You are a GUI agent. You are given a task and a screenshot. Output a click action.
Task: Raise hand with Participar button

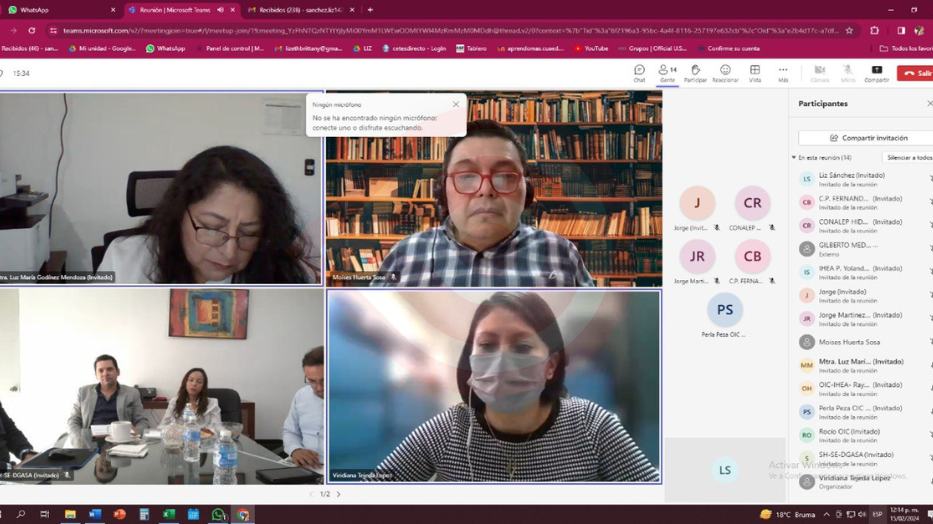pos(695,73)
